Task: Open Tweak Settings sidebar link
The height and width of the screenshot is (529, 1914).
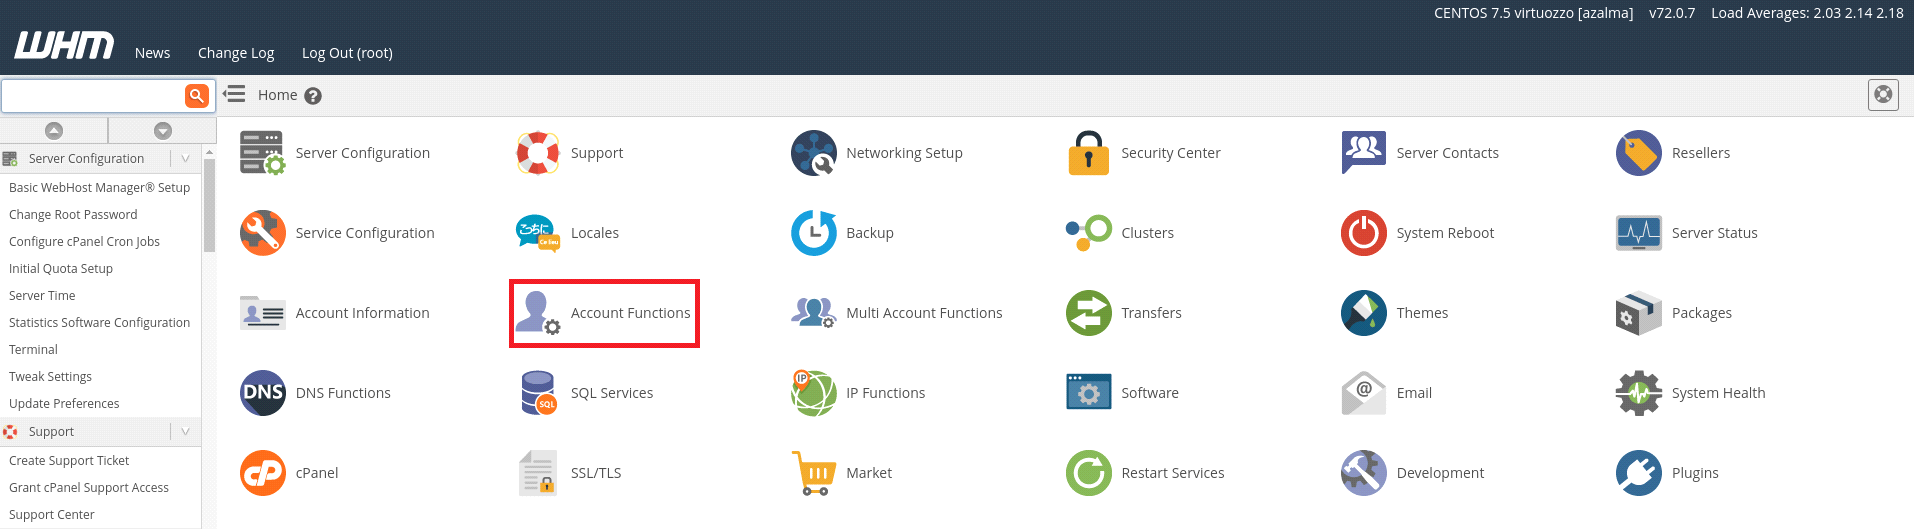Action: click(x=50, y=376)
